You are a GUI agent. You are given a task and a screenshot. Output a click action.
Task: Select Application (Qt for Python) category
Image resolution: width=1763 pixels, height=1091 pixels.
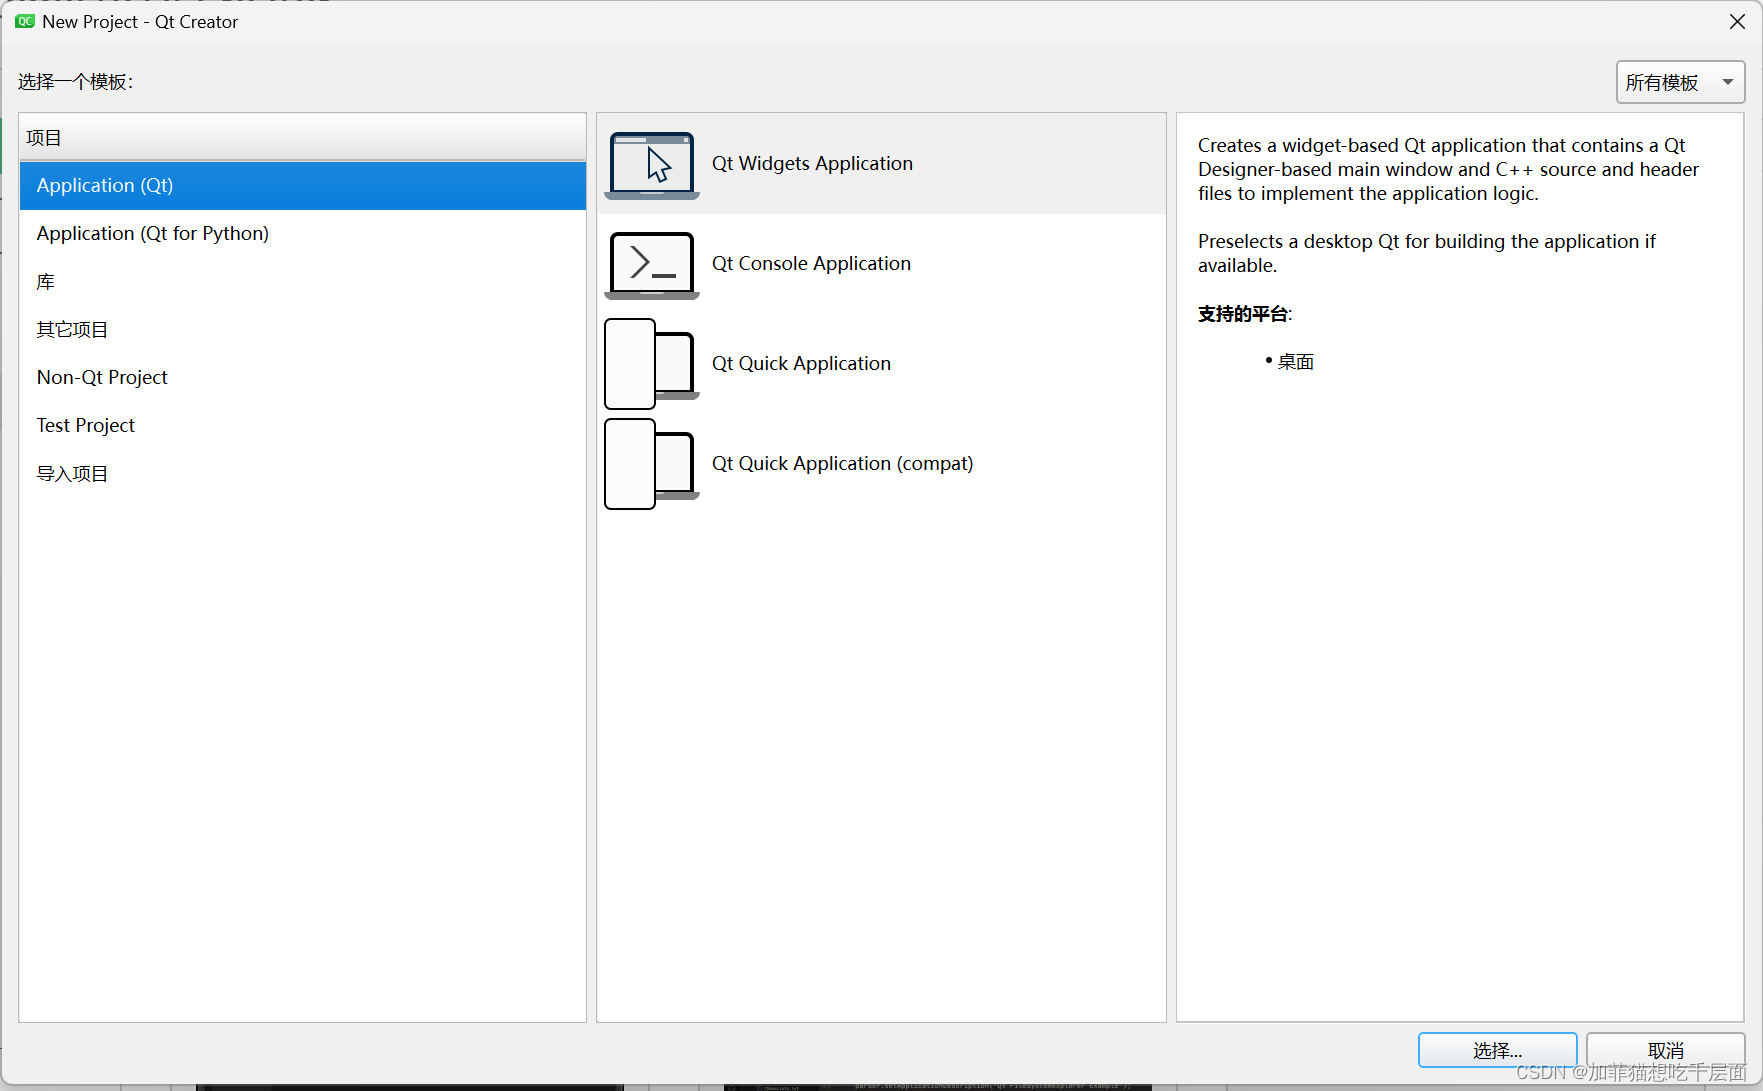tap(303, 234)
